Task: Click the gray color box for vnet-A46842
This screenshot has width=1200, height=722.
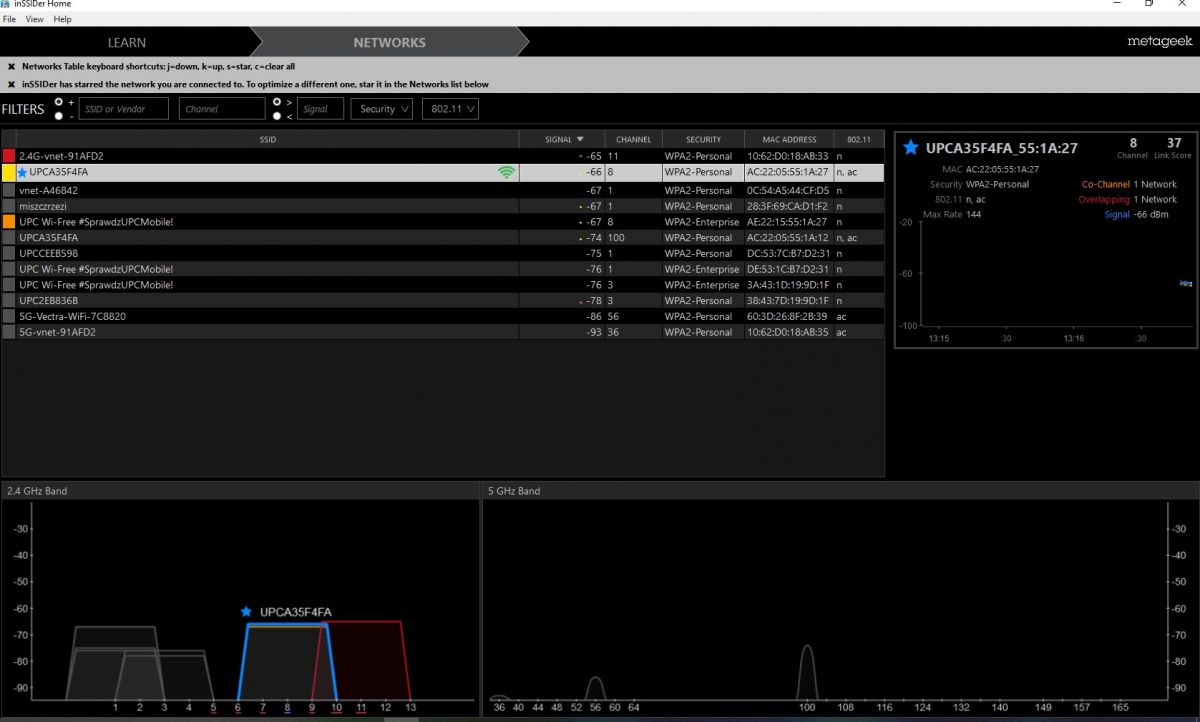Action: [x=9, y=190]
